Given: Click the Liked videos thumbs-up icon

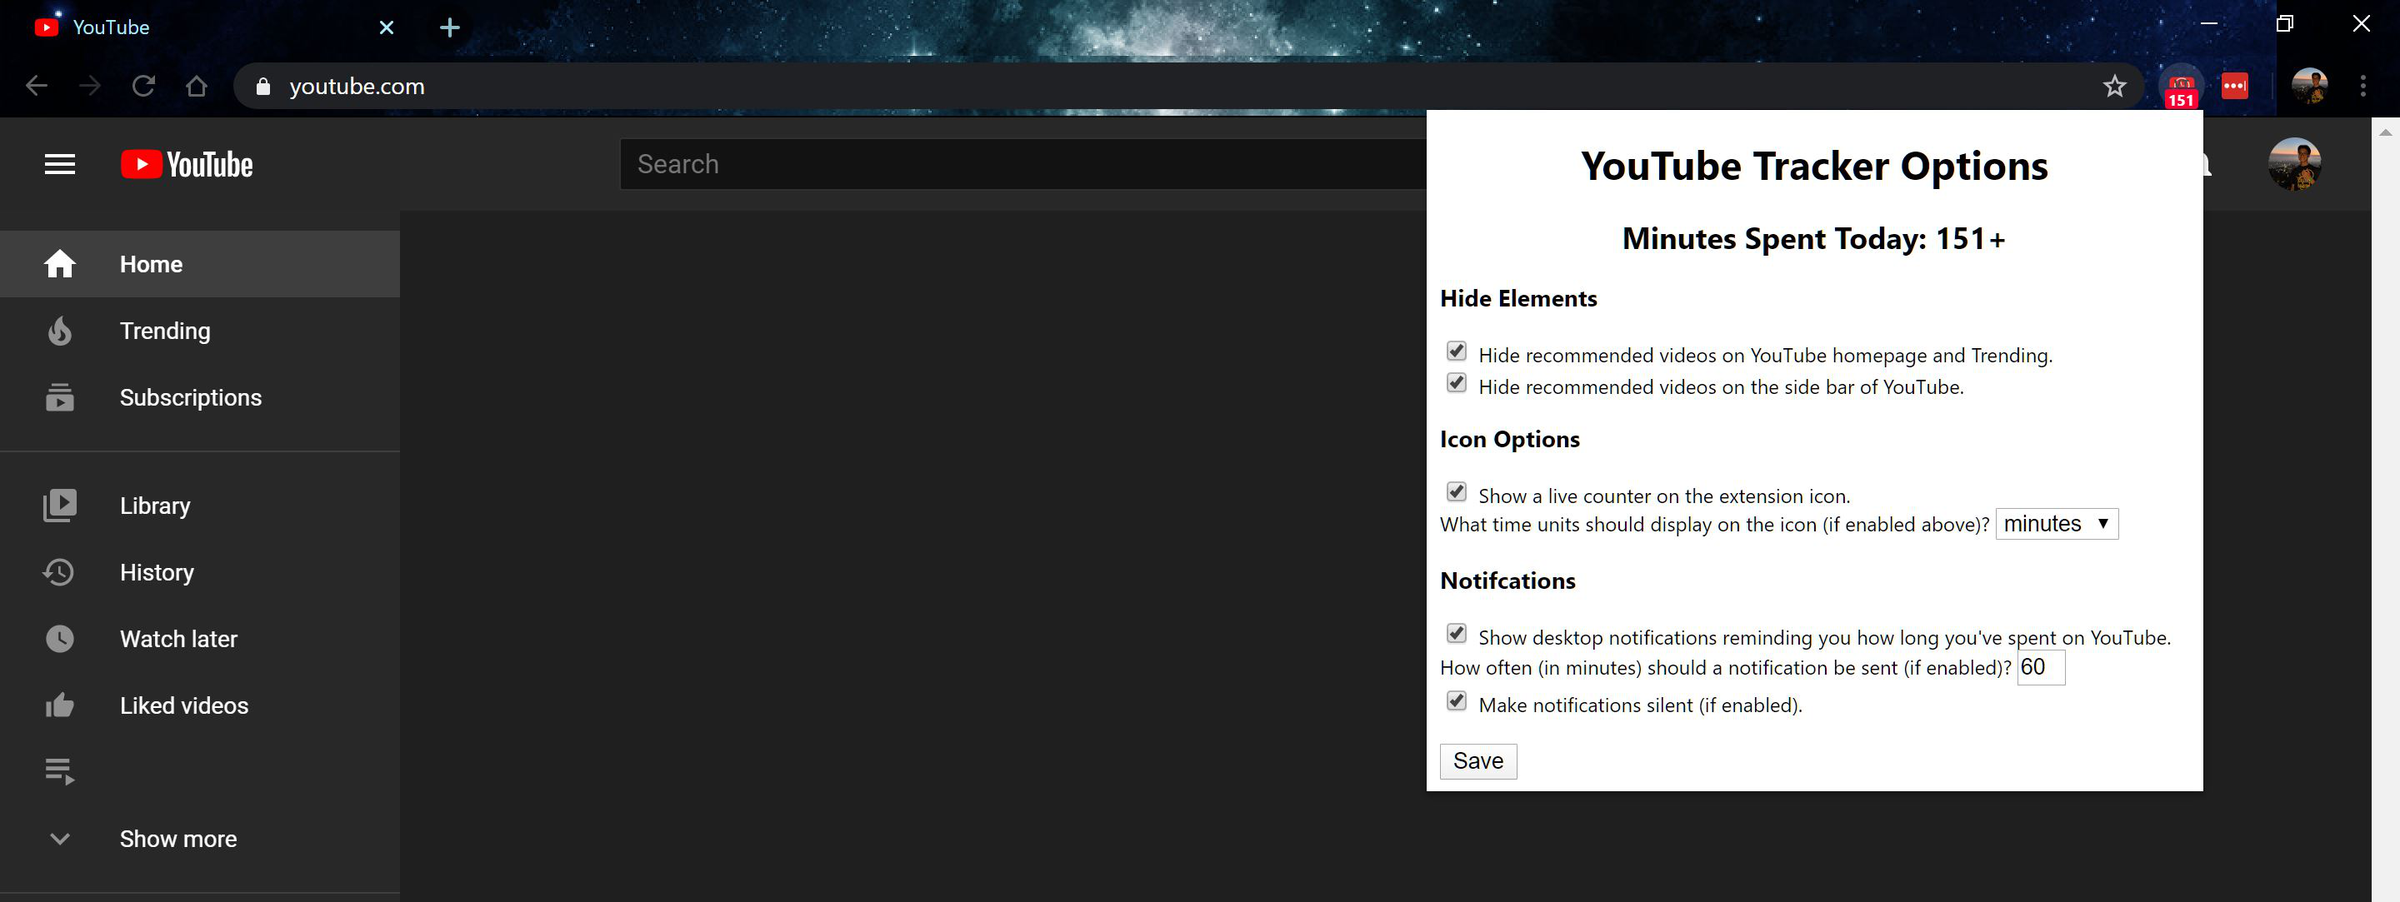Looking at the screenshot, I should 60,706.
